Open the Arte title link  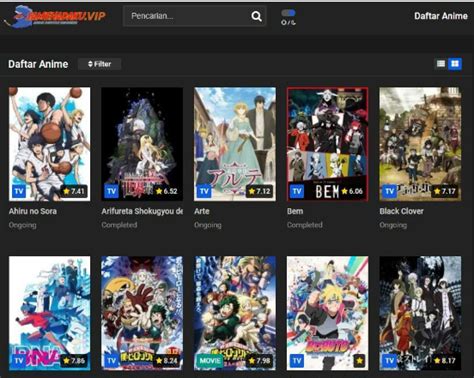[202, 211]
